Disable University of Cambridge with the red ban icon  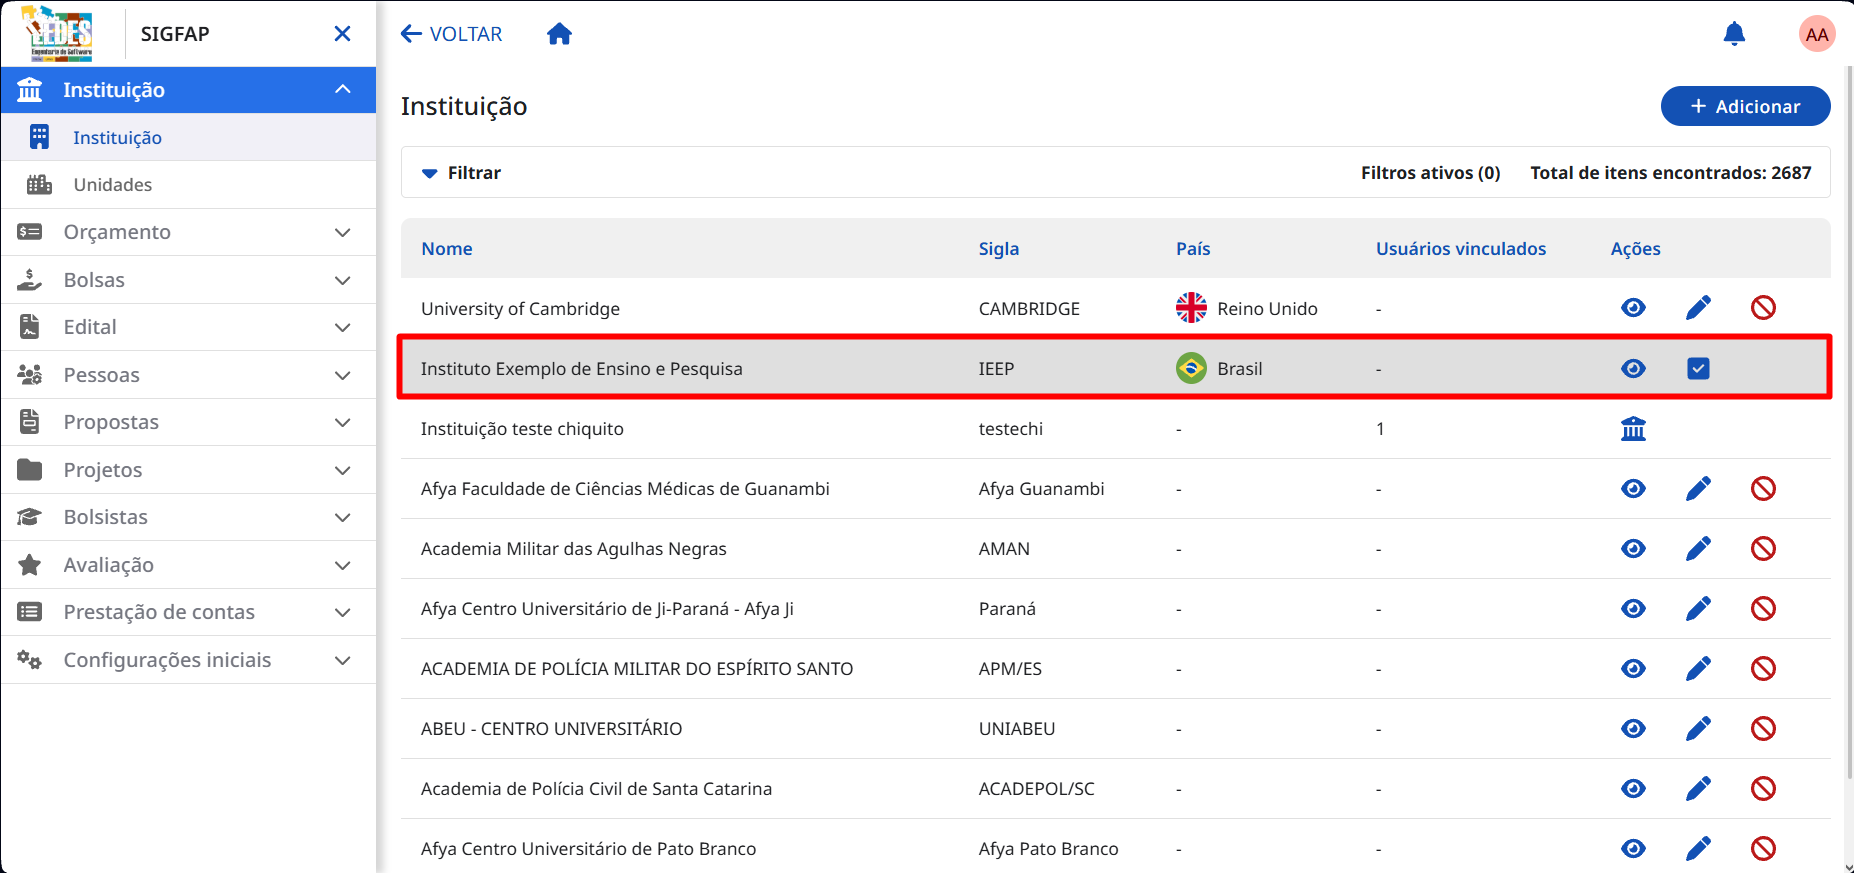pyautogui.click(x=1763, y=308)
